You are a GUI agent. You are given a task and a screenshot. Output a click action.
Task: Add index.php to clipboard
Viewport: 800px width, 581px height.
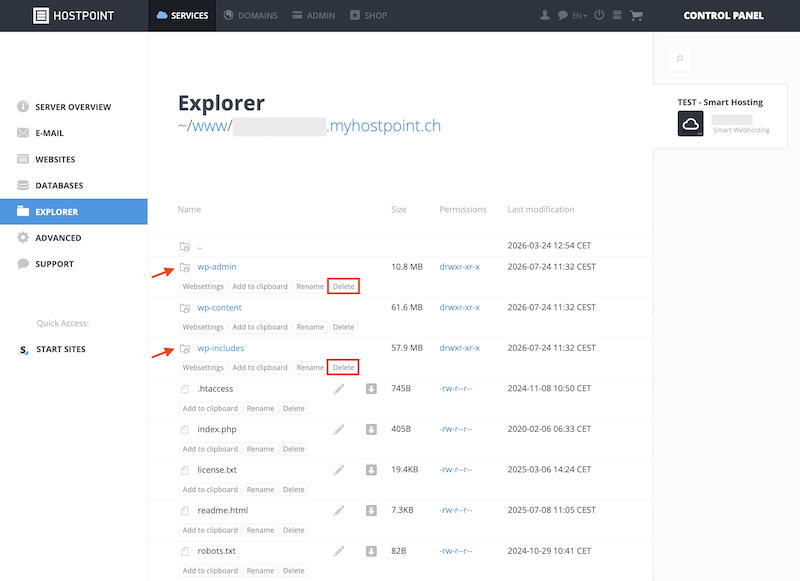pyautogui.click(x=210, y=449)
